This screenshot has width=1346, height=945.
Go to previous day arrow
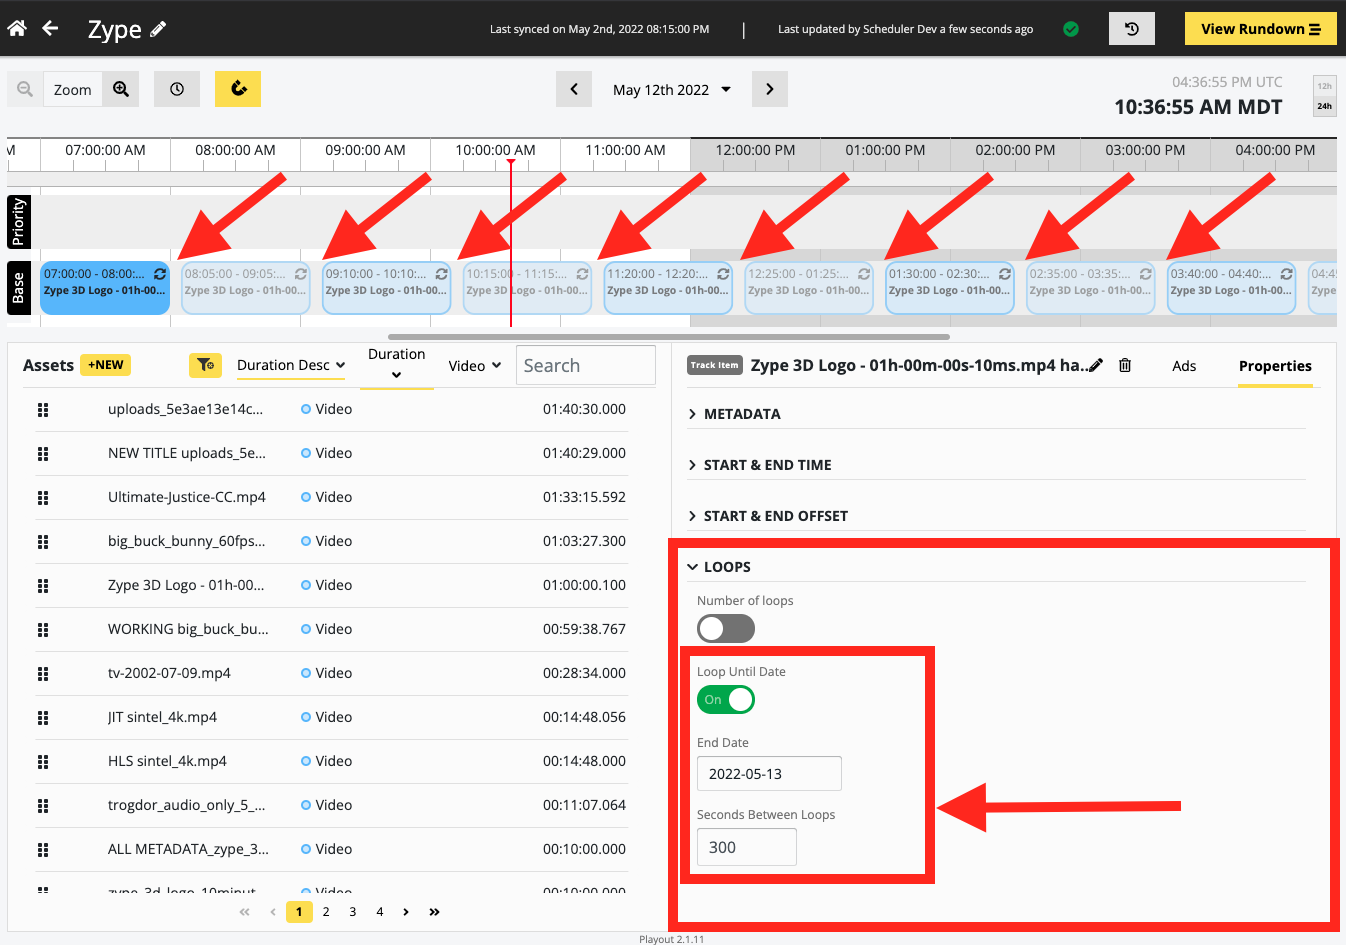click(574, 89)
